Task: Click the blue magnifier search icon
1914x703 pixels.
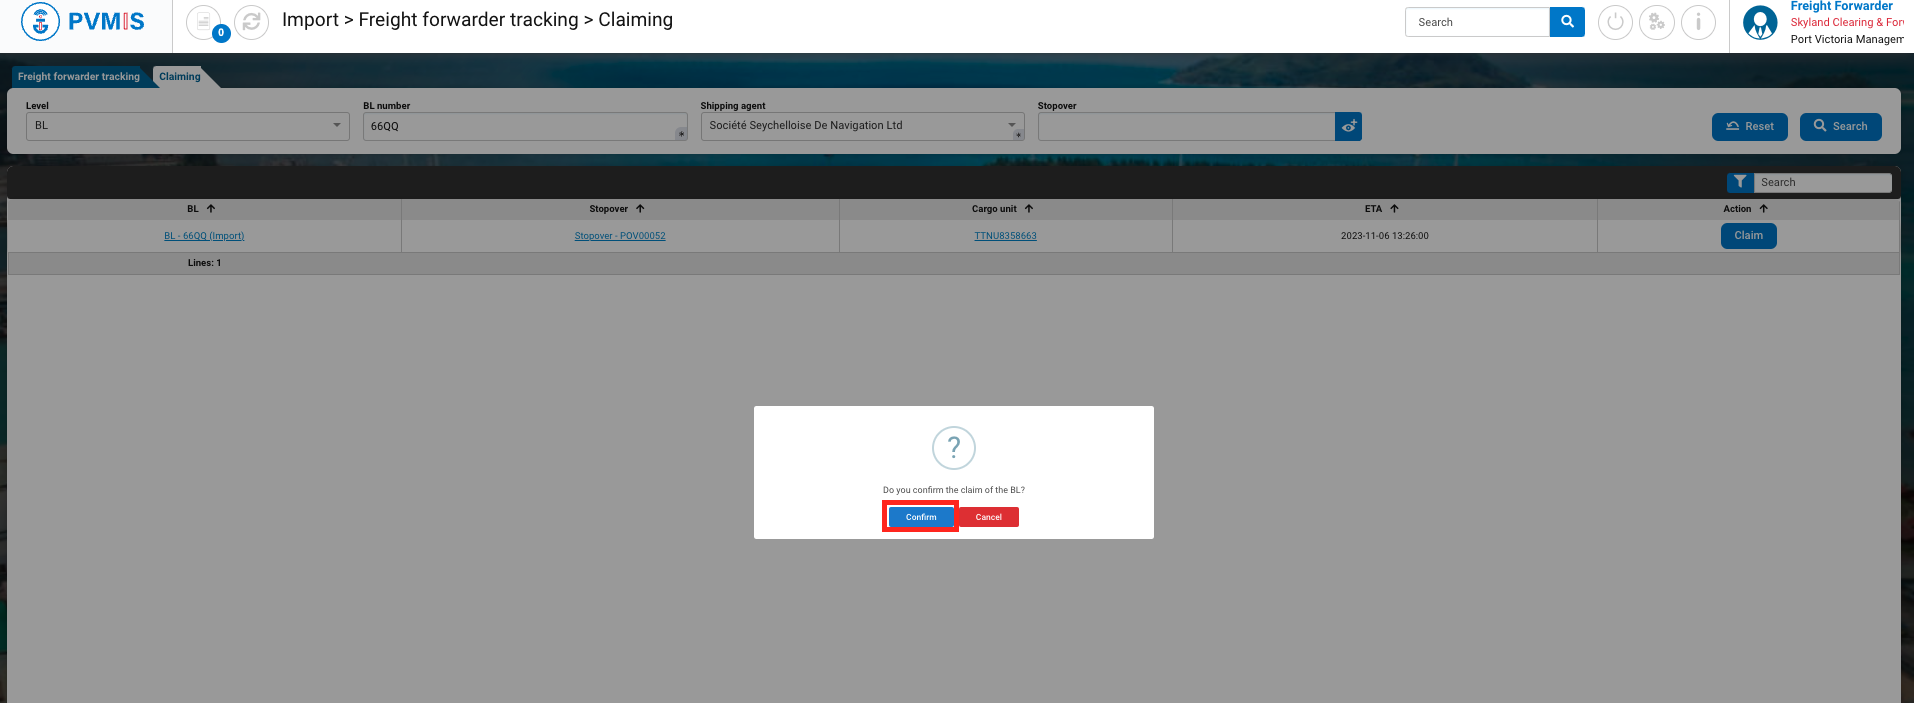Action: point(1567,22)
